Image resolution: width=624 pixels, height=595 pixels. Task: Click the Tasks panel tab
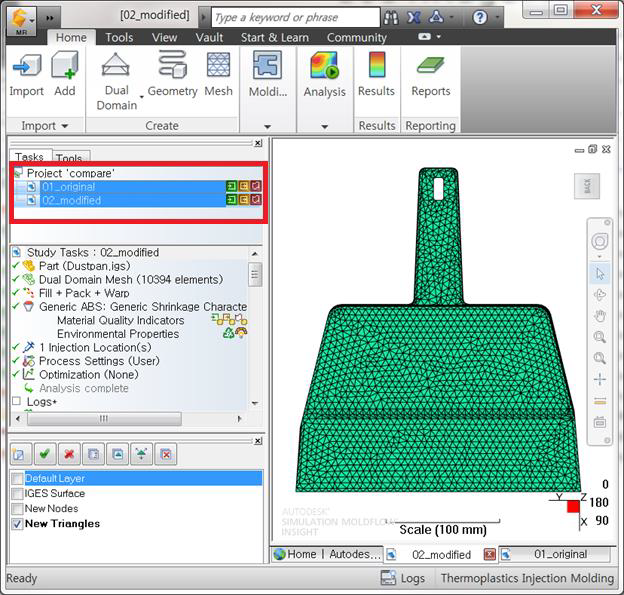pos(29,157)
